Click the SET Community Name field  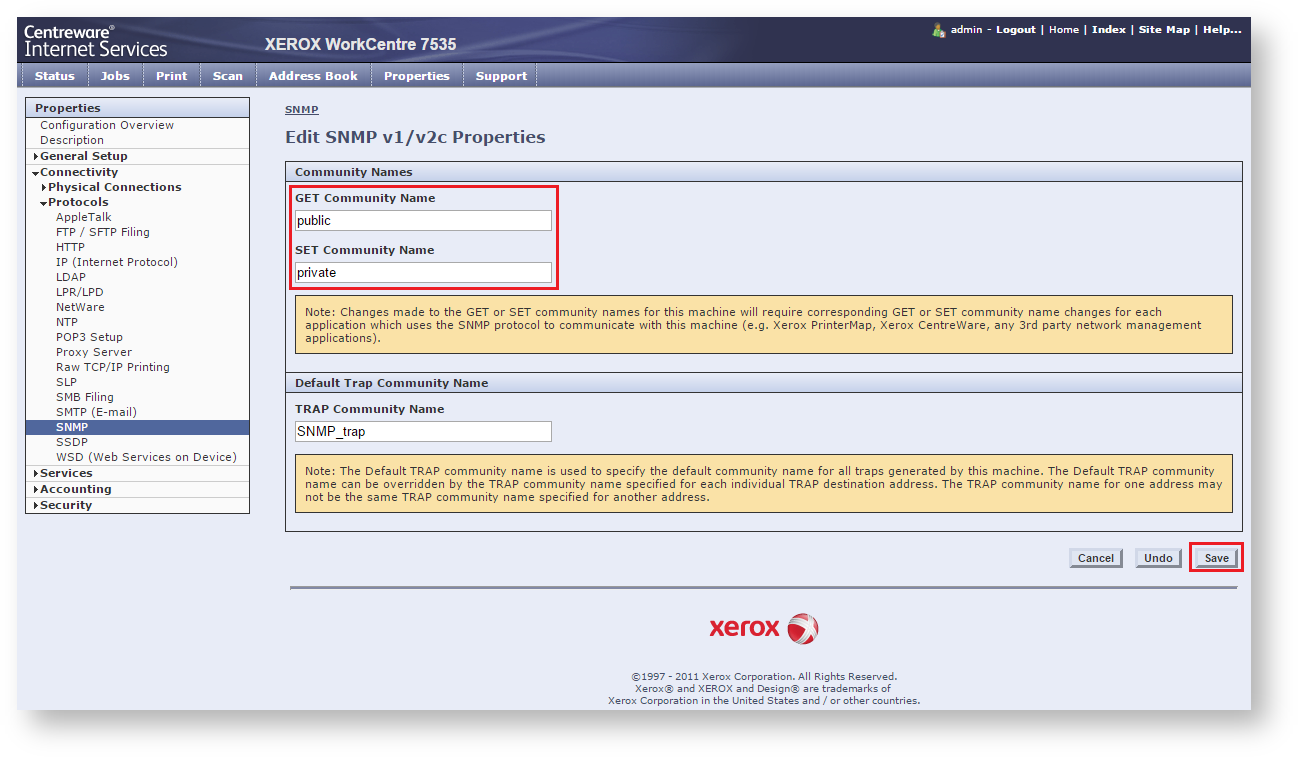point(423,272)
